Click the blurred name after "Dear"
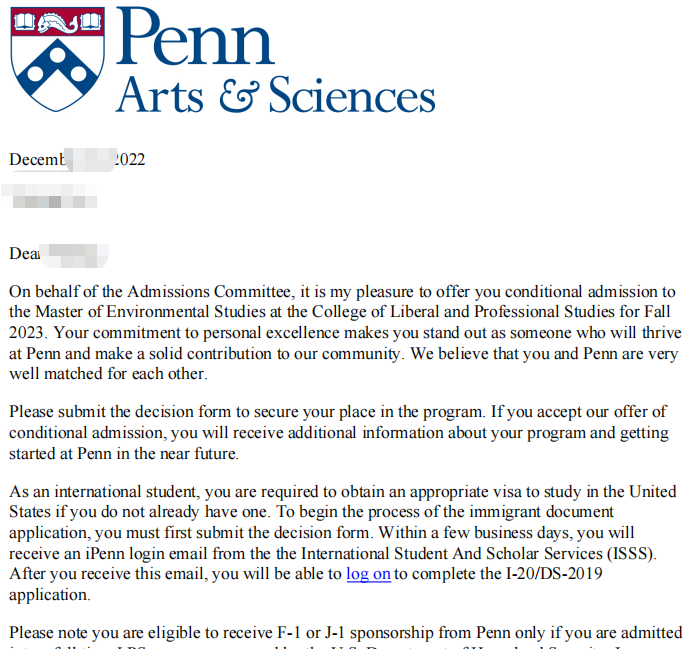698x649 pixels. (74, 256)
